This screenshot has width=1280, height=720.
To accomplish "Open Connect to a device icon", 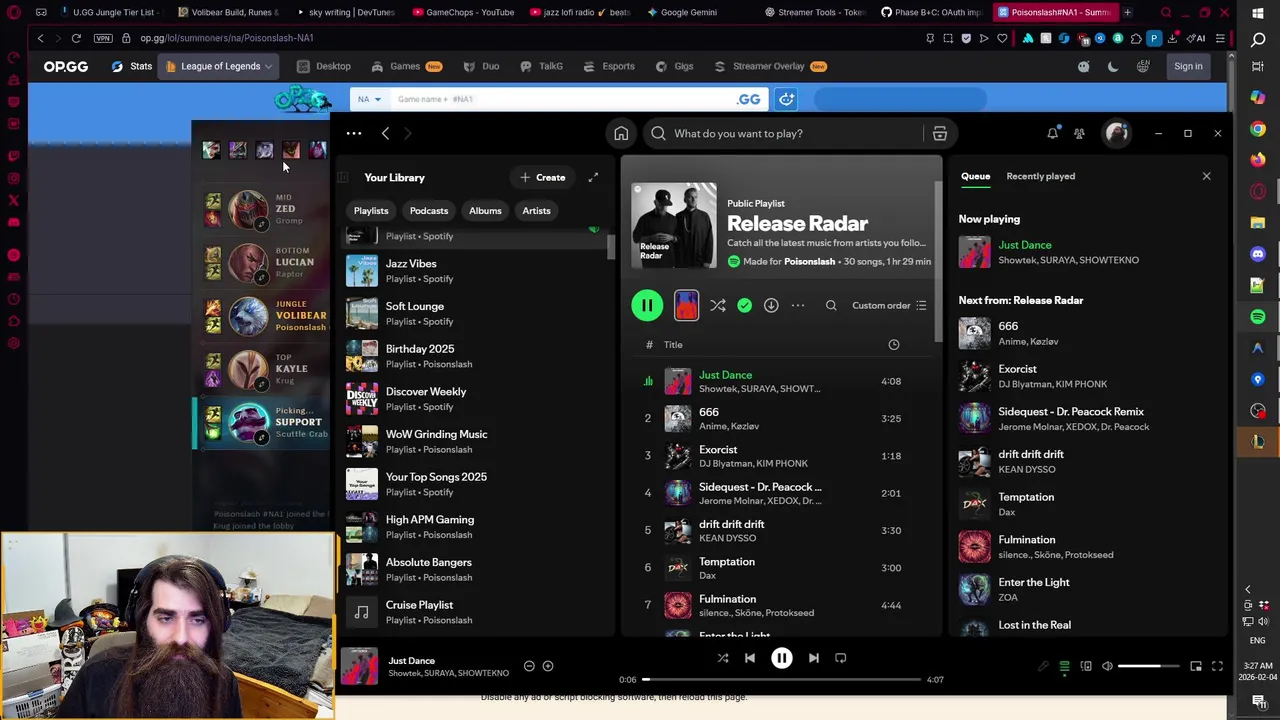I will [x=1086, y=667].
